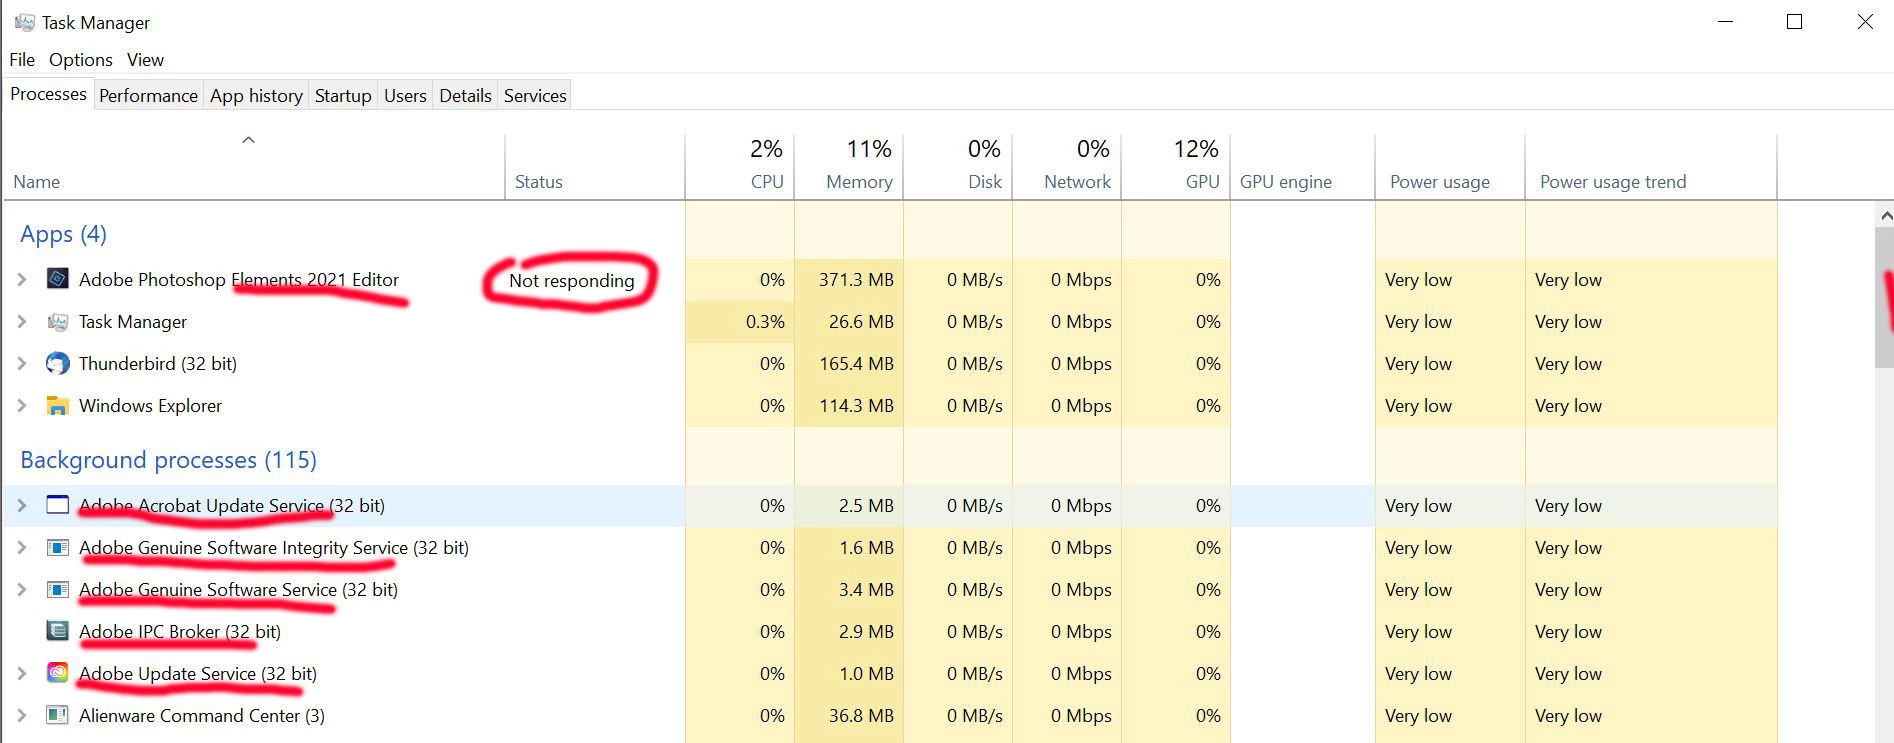Click icon beside Adobe Genuine Software Service (32 bit)
The height and width of the screenshot is (743, 1894).
(58, 590)
